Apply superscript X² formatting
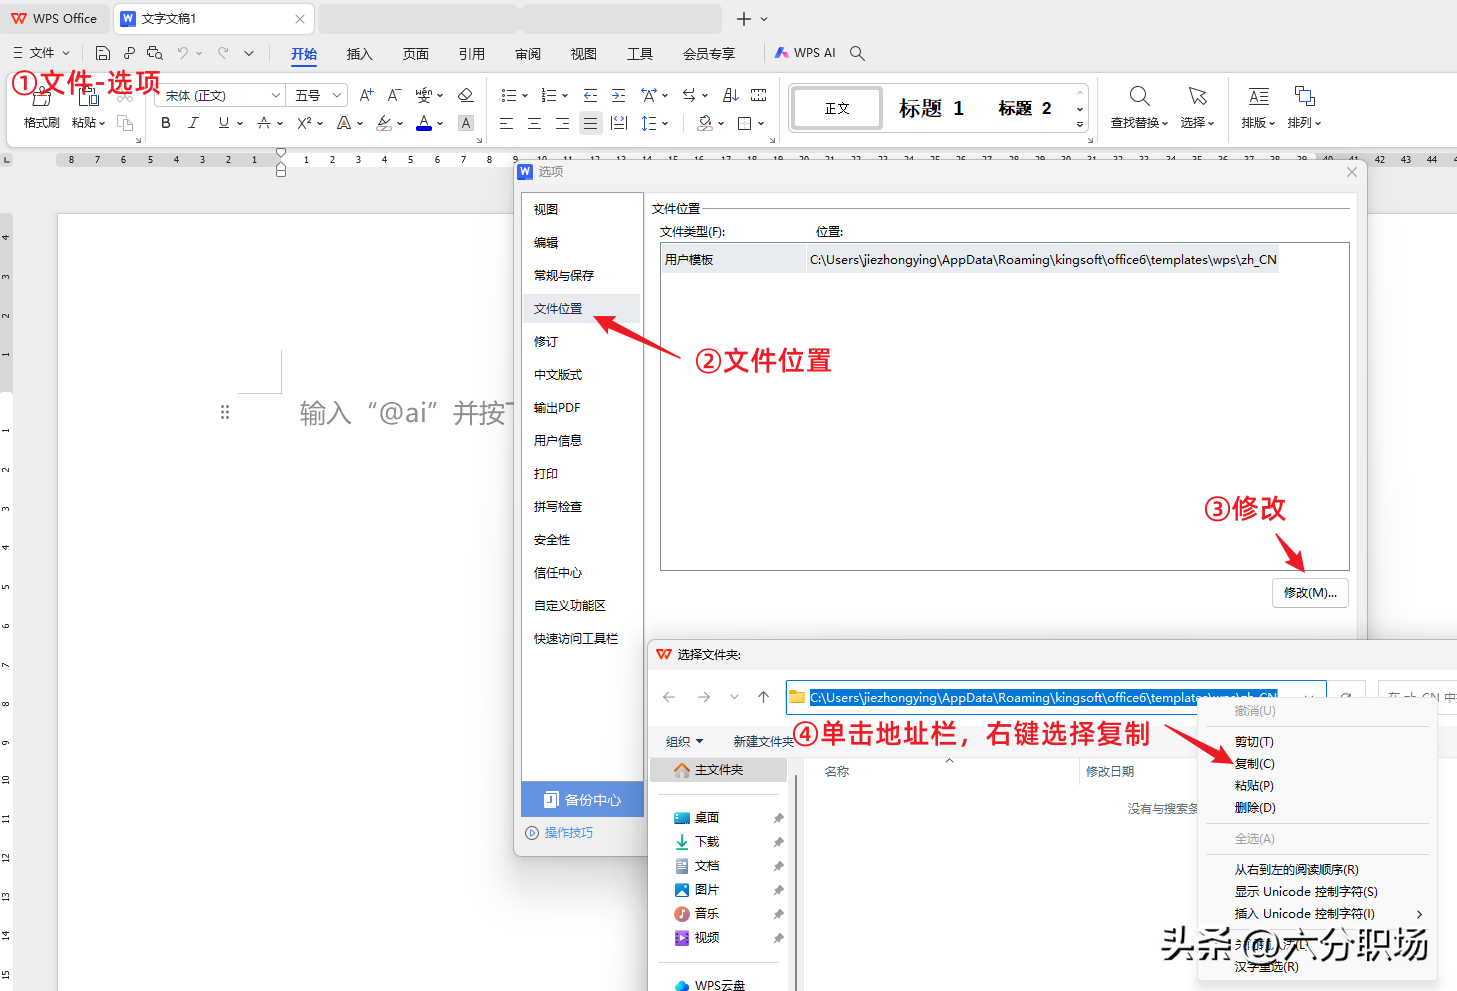1457x991 pixels. coord(304,123)
